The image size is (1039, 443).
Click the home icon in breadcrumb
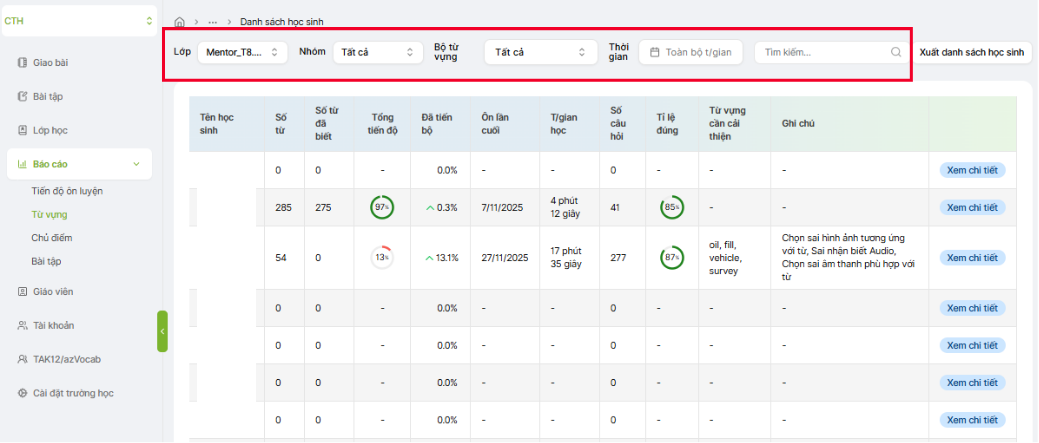click(180, 22)
